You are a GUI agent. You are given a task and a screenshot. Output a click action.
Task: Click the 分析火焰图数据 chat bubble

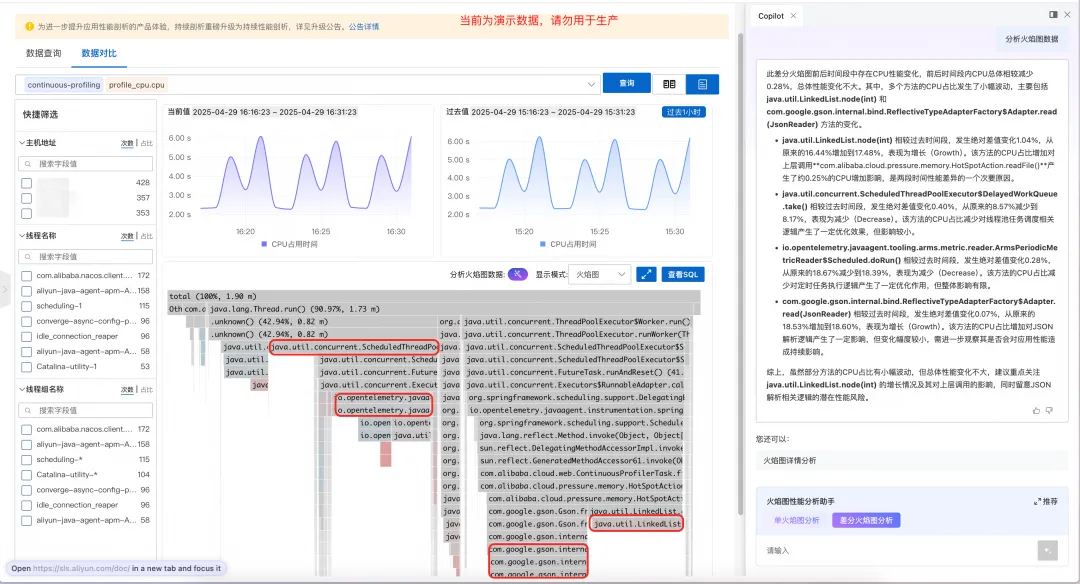tap(1031, 39)
